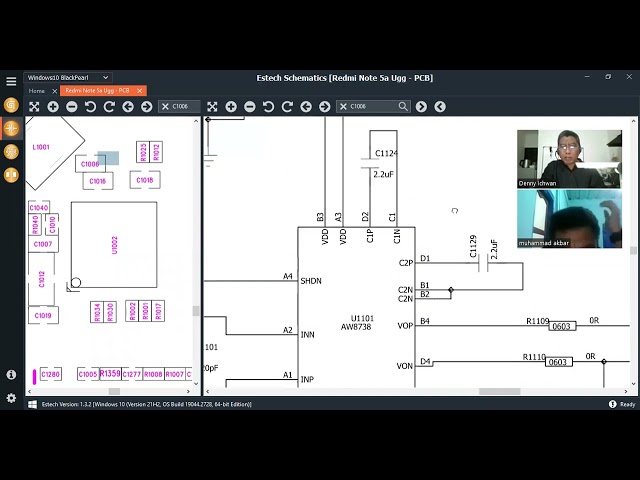Viewport: 640px width, 480px height.
Task: Jump to previous search result arrow
Action: coord(440,107)
